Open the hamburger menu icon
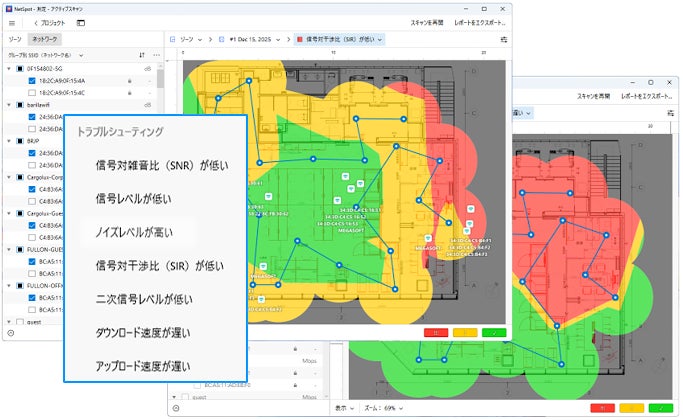This screenshot has width=683, height=420. pos(12,23)
